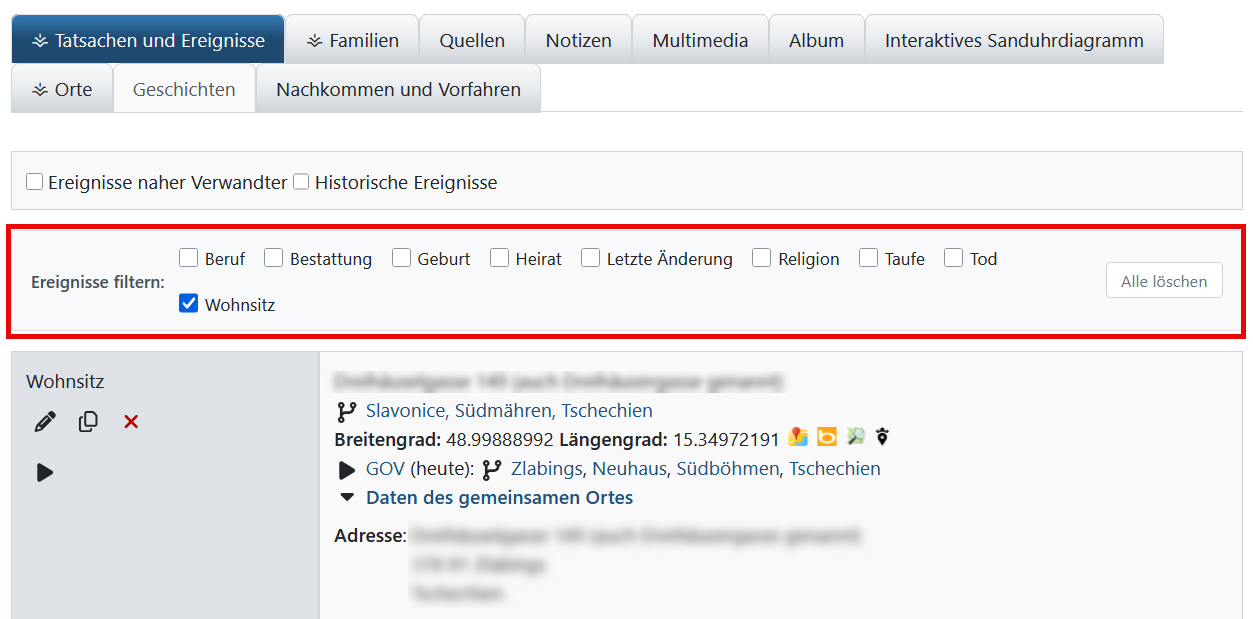Click the GOV map pin icon
The image size is (1253, 619).
(882, 436)
